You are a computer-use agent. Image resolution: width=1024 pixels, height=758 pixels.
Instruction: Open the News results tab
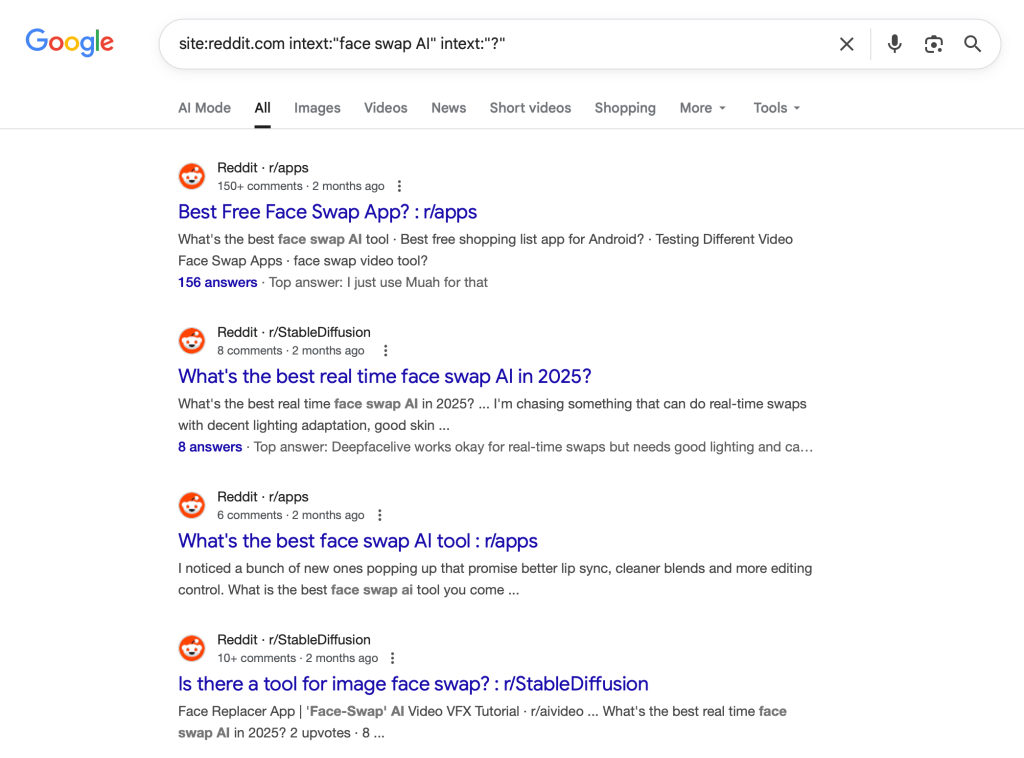click(448, 108)
